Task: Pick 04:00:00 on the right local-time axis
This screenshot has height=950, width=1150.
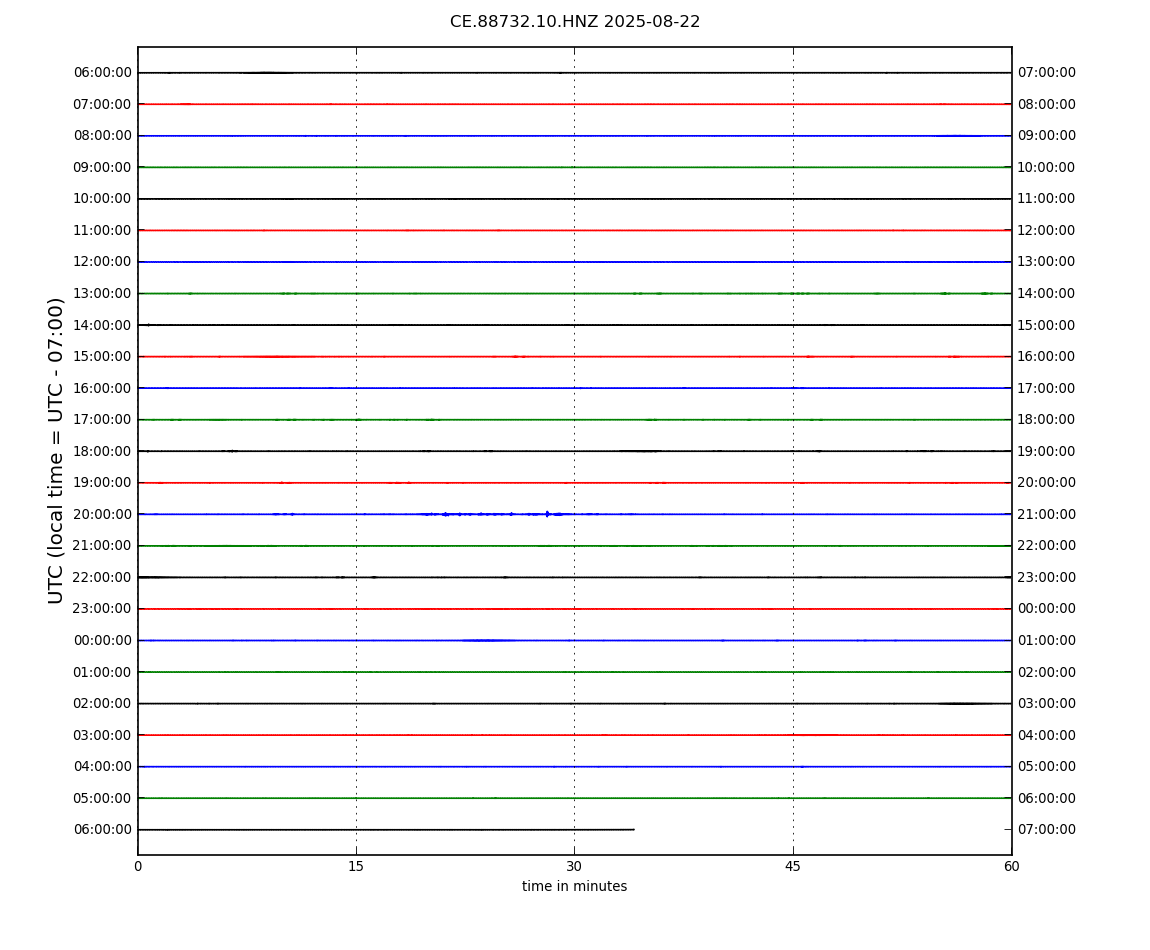Action: click(x=1047, y=735)
